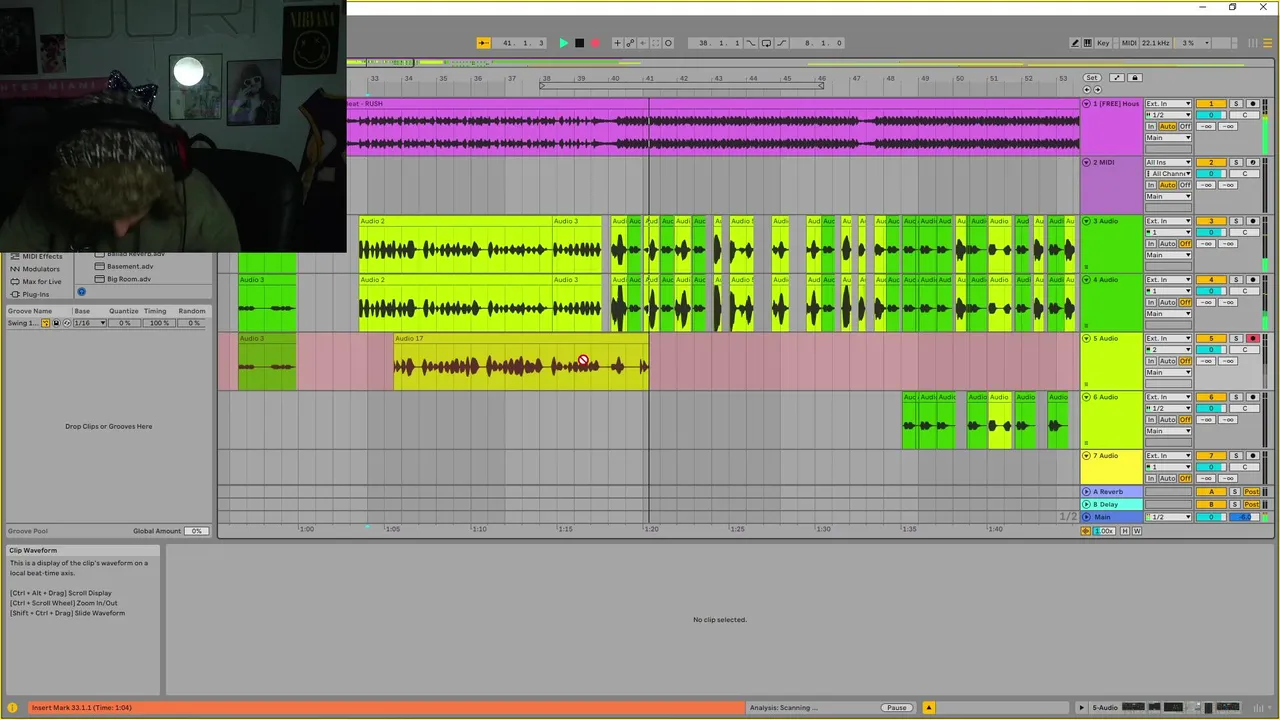
Task: Pause the analysis scanning
Action: tap(896, 708)
